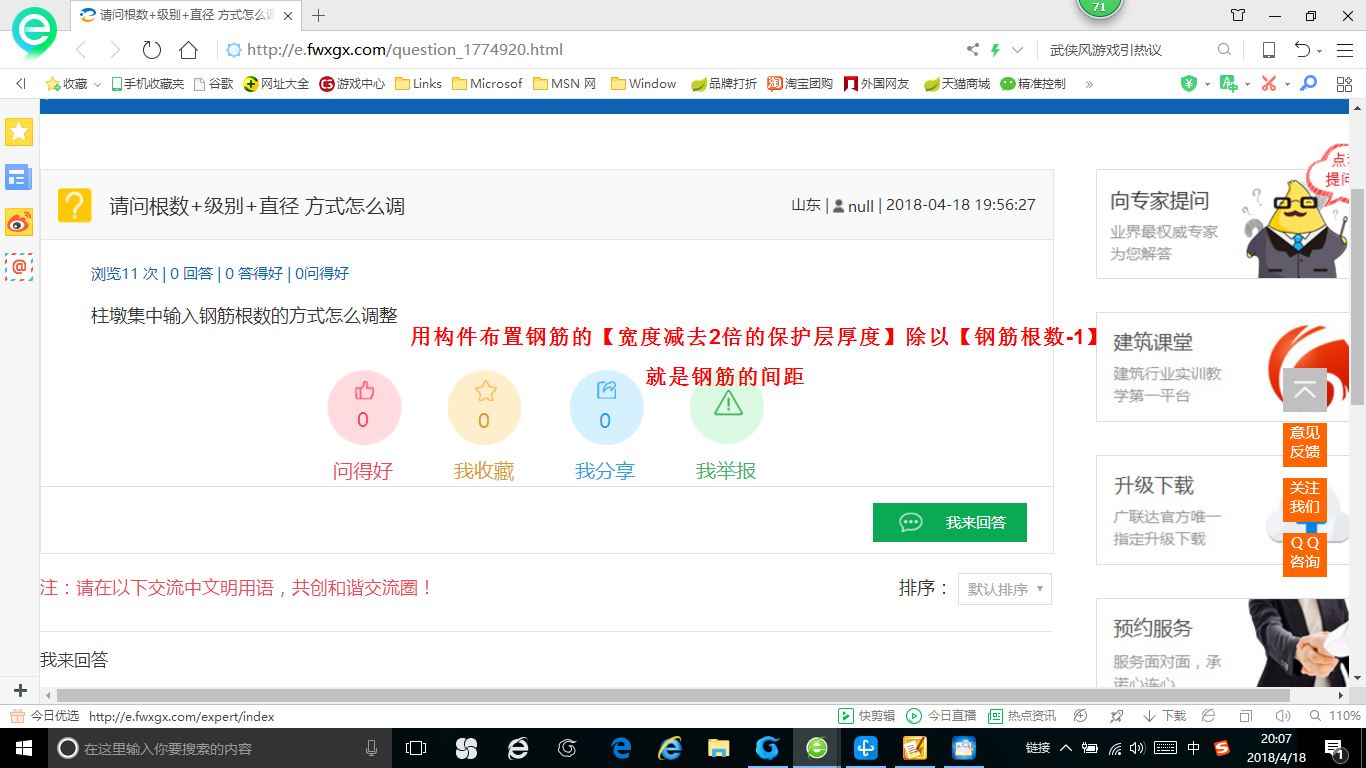Image resolution: width=1366 pixels, height=768 pixels.
Task: Open the extensions grid icon
Action: pyautogui.click(x=1344, y=84)
